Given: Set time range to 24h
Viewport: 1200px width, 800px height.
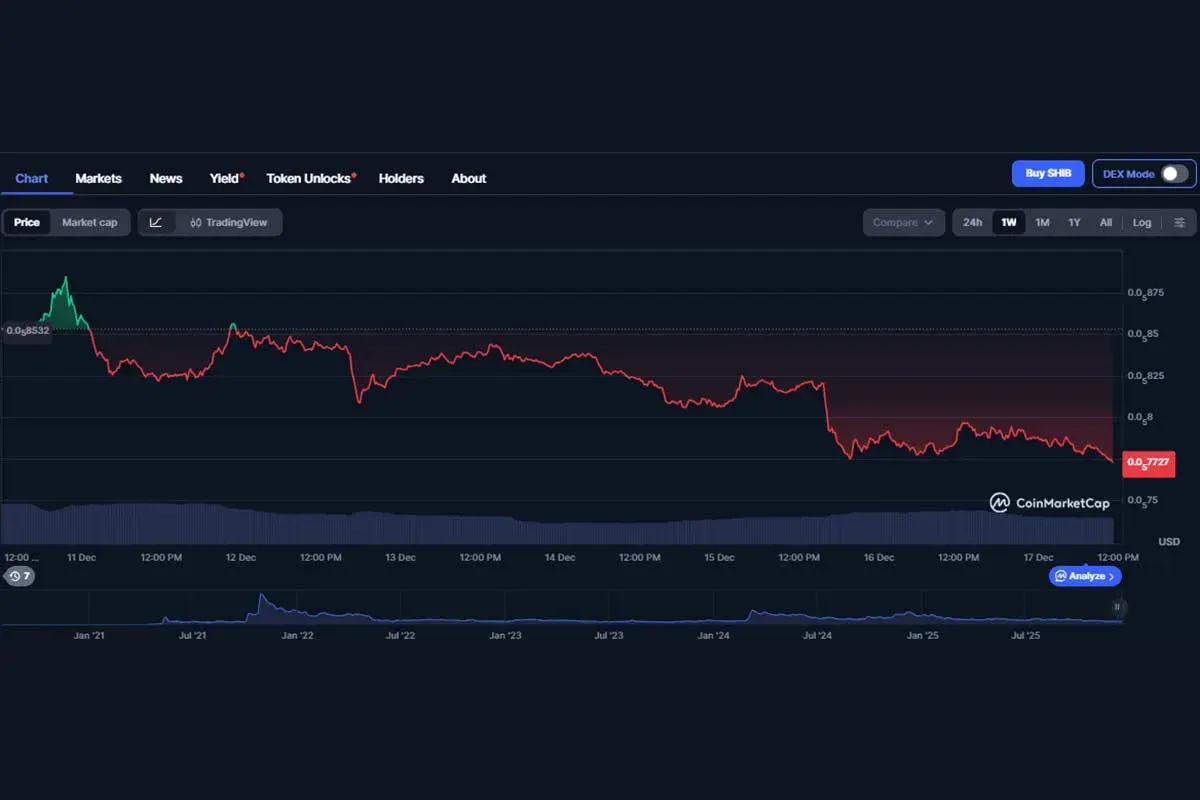Looking at the screenshot, I should coord(972,222).
